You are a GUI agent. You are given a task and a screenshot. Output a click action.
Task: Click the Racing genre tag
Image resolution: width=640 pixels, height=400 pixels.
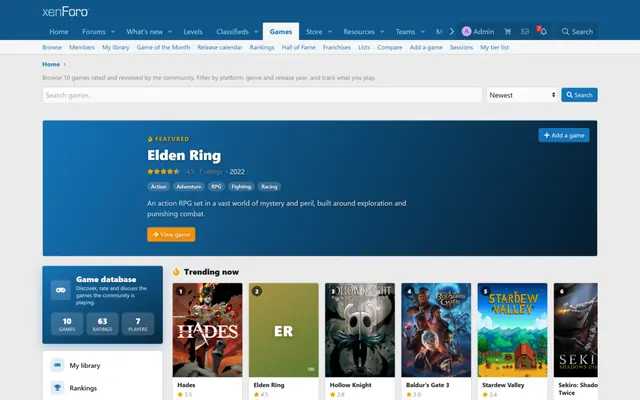(269, 187)
